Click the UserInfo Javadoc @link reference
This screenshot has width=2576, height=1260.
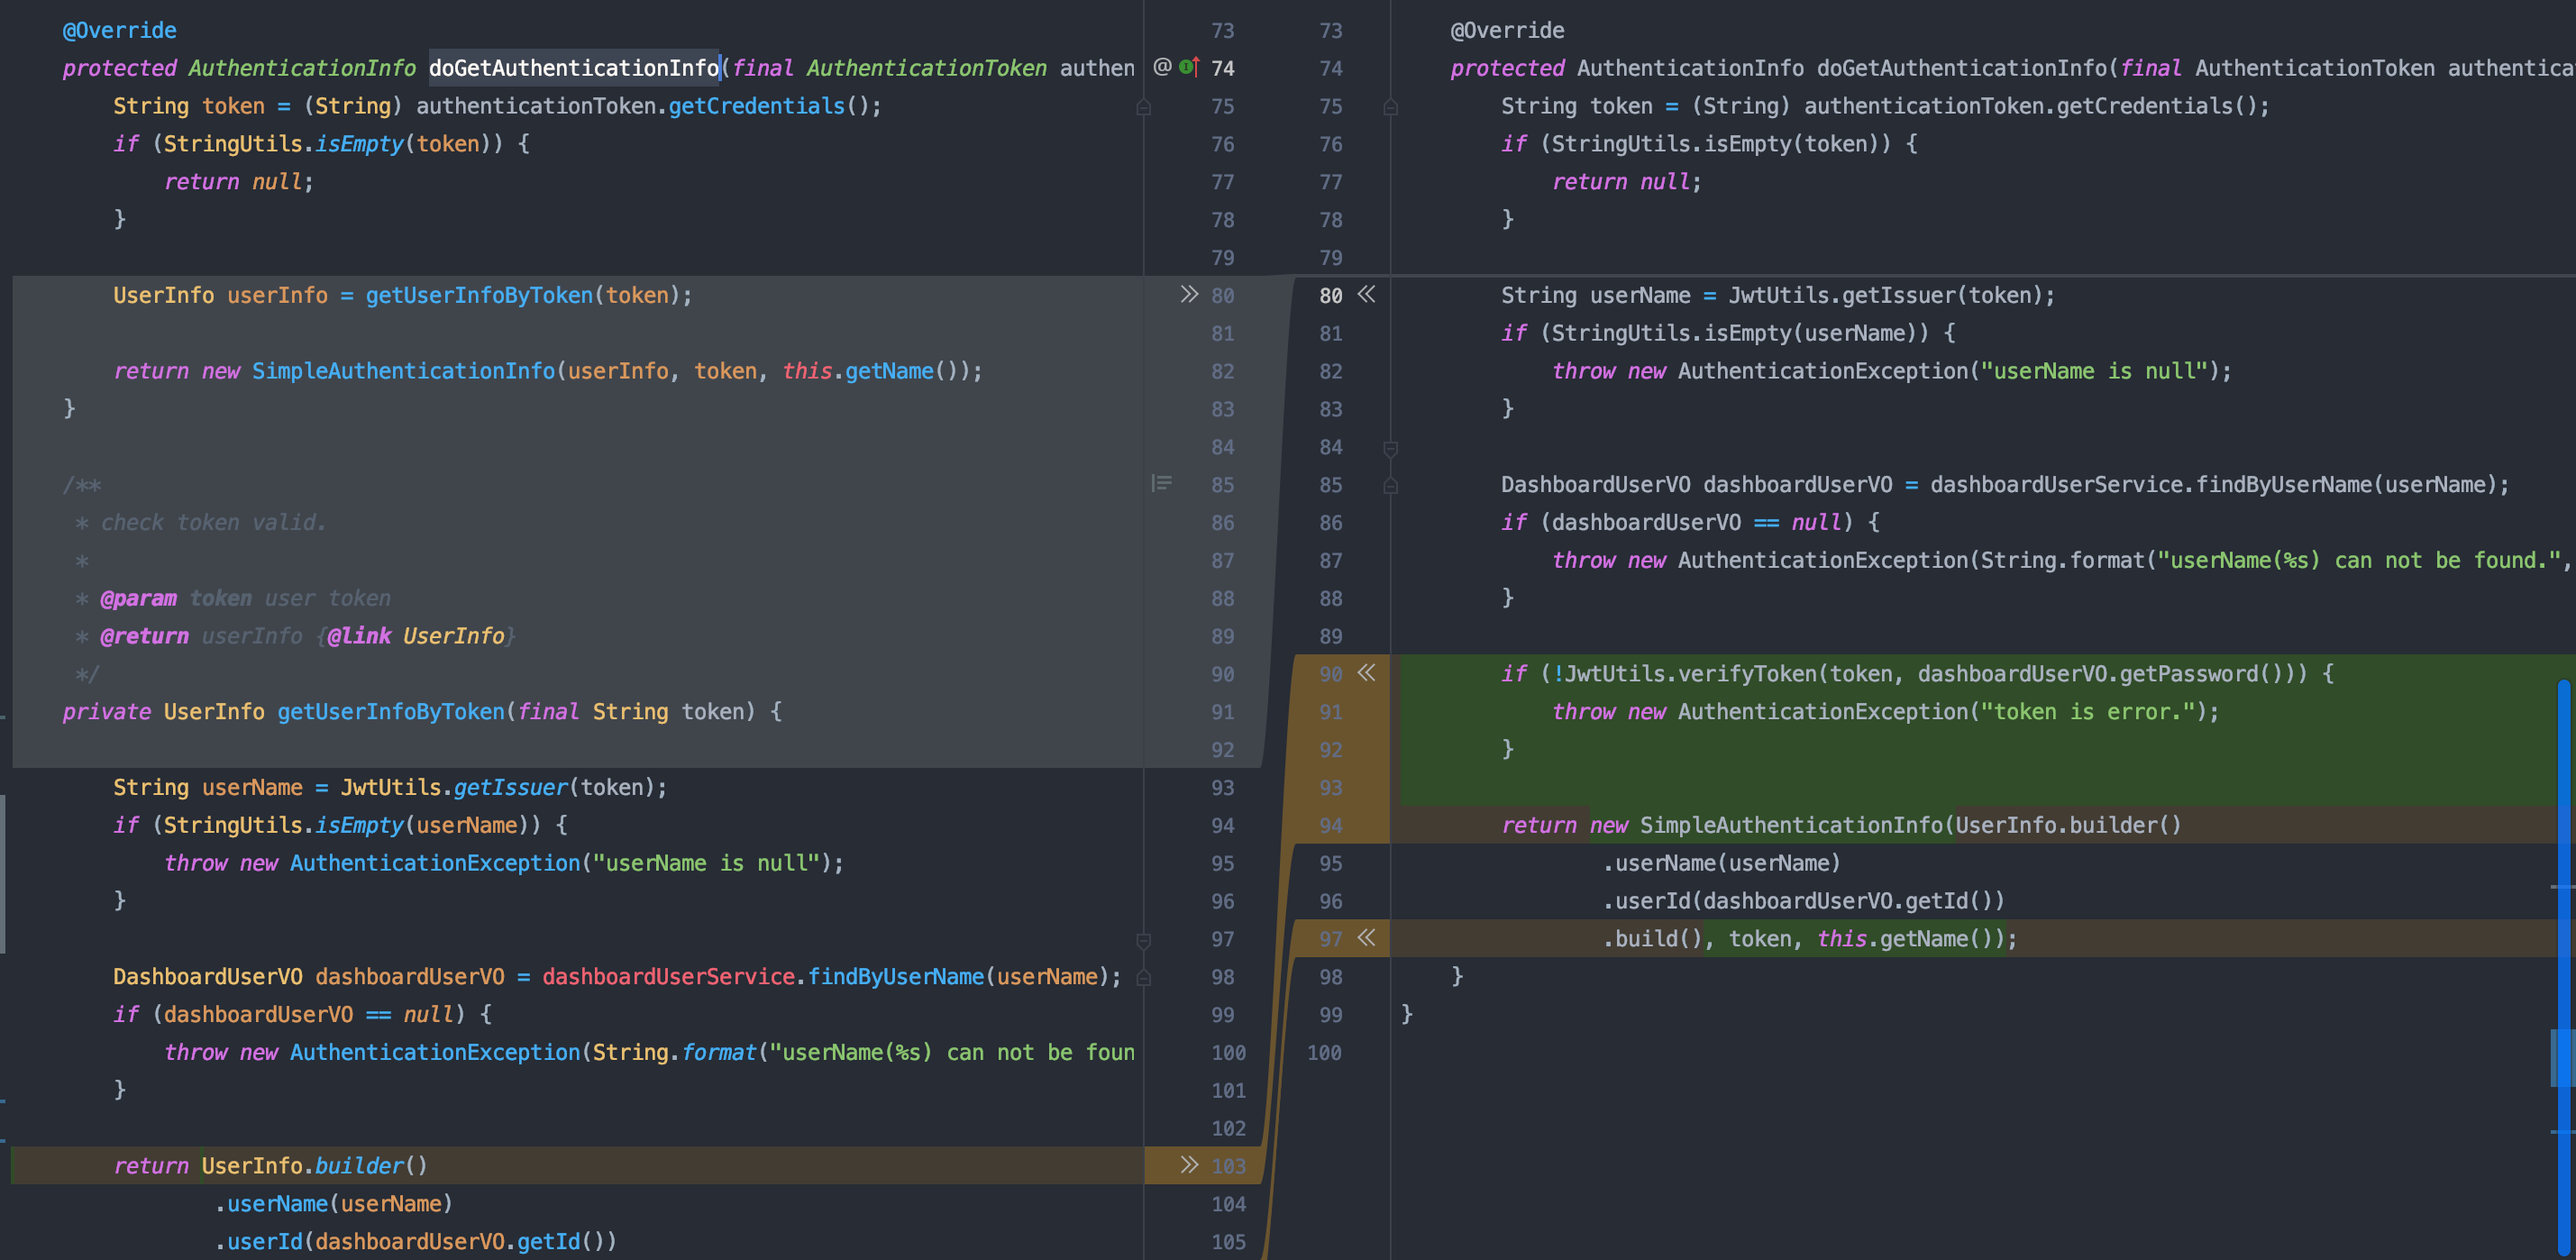coord(453,636)
